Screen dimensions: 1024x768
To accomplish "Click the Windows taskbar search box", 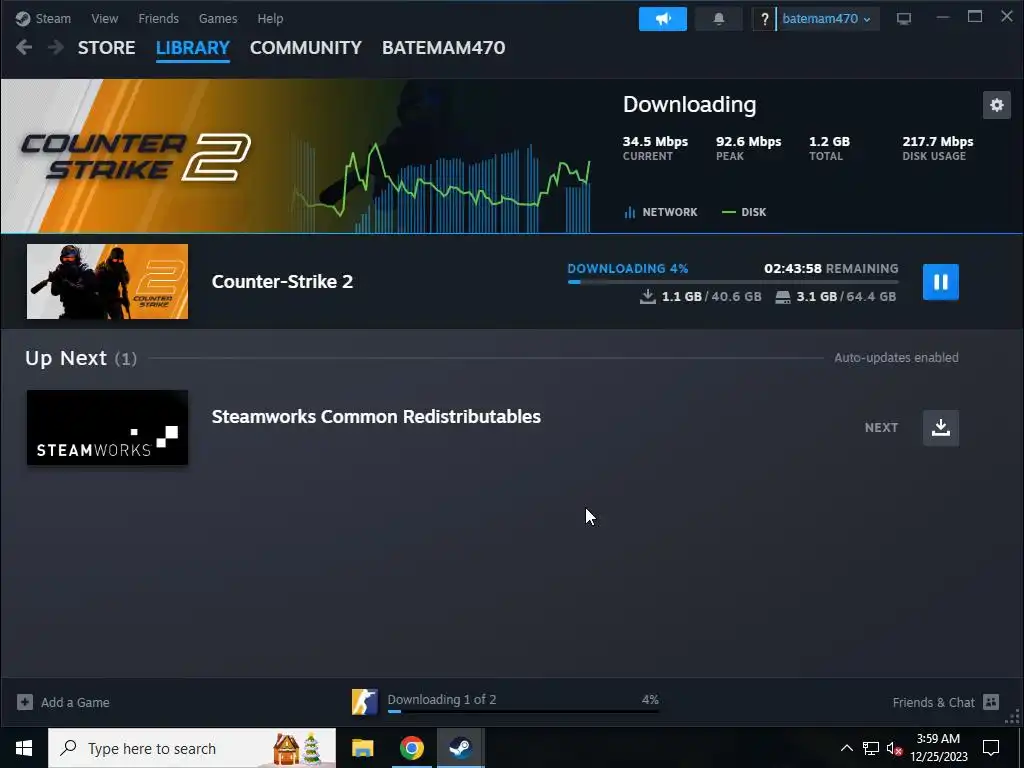I will pyautogui.click(x=192, y=748).
